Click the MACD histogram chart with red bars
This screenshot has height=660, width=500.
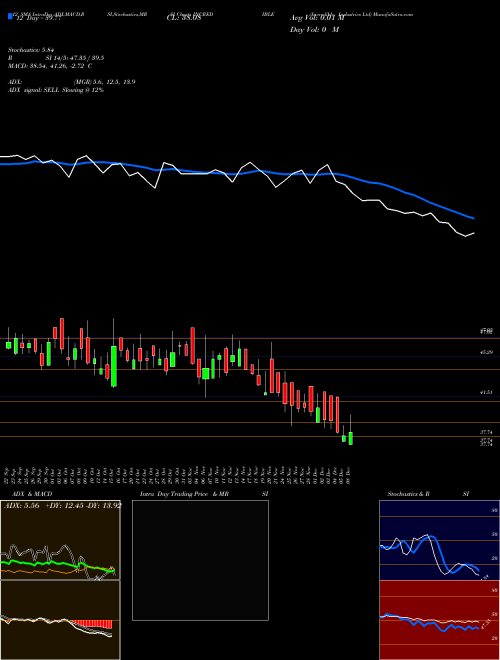[x=60, y=620]
